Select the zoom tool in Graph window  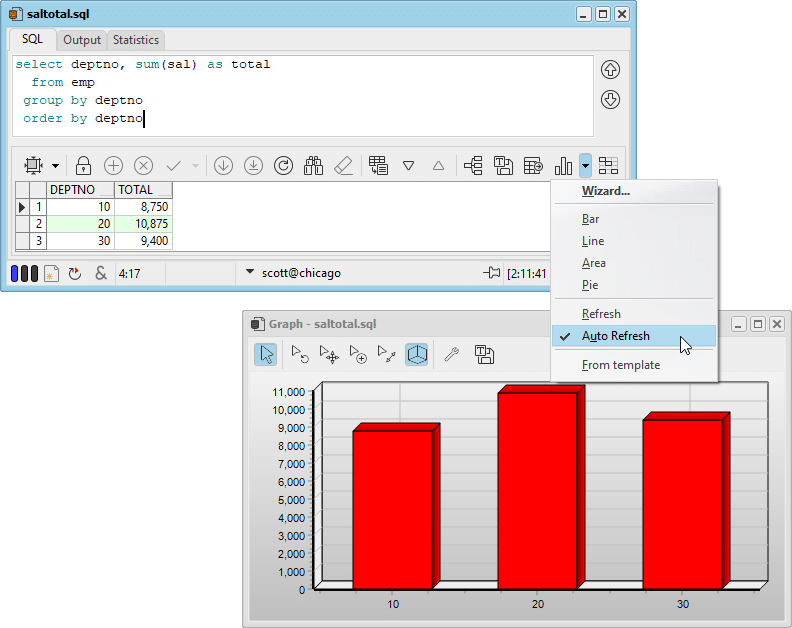pos(358,354)
